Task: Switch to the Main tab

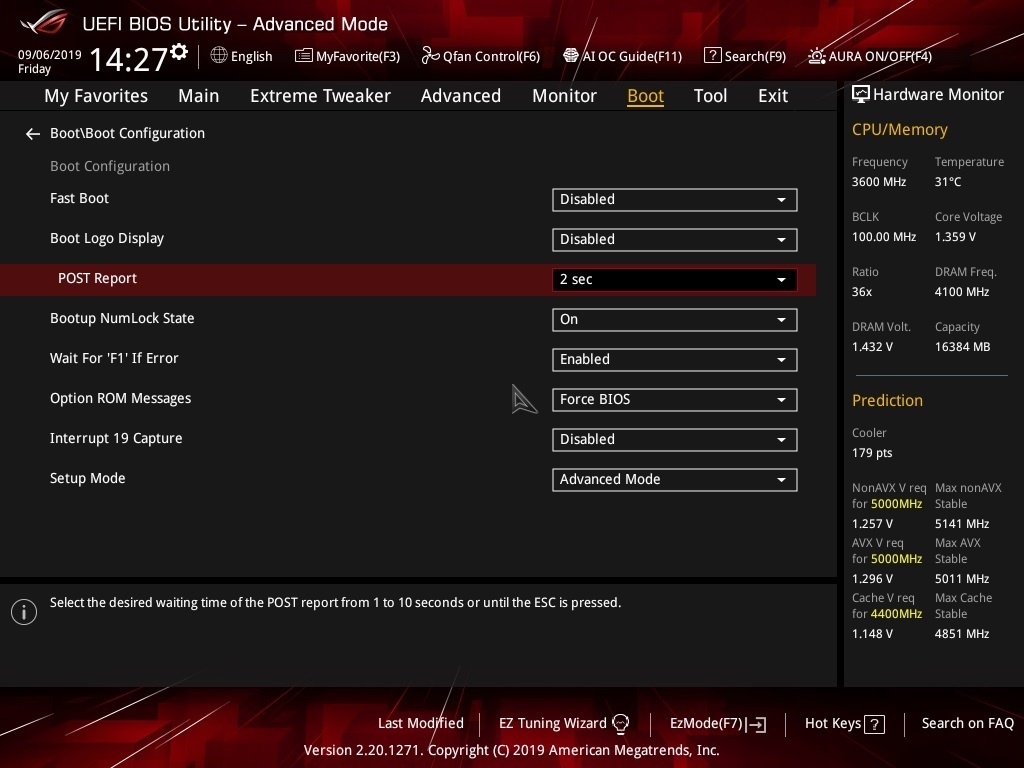Action: [199, 96]
